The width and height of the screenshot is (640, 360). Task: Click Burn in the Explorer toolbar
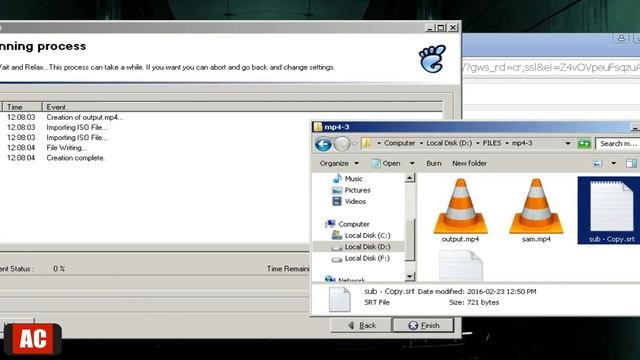434,163
